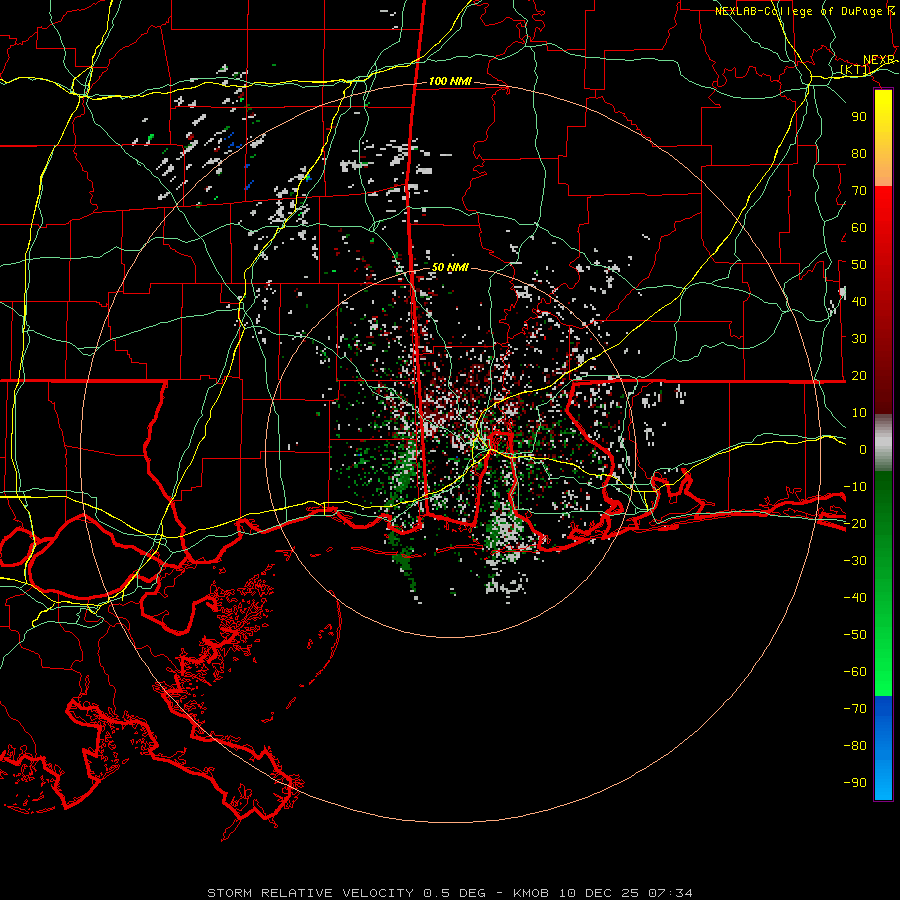Click the -80 value on velocity colorbar
Viewport: 900px width, 900px height.
[855, 746]
